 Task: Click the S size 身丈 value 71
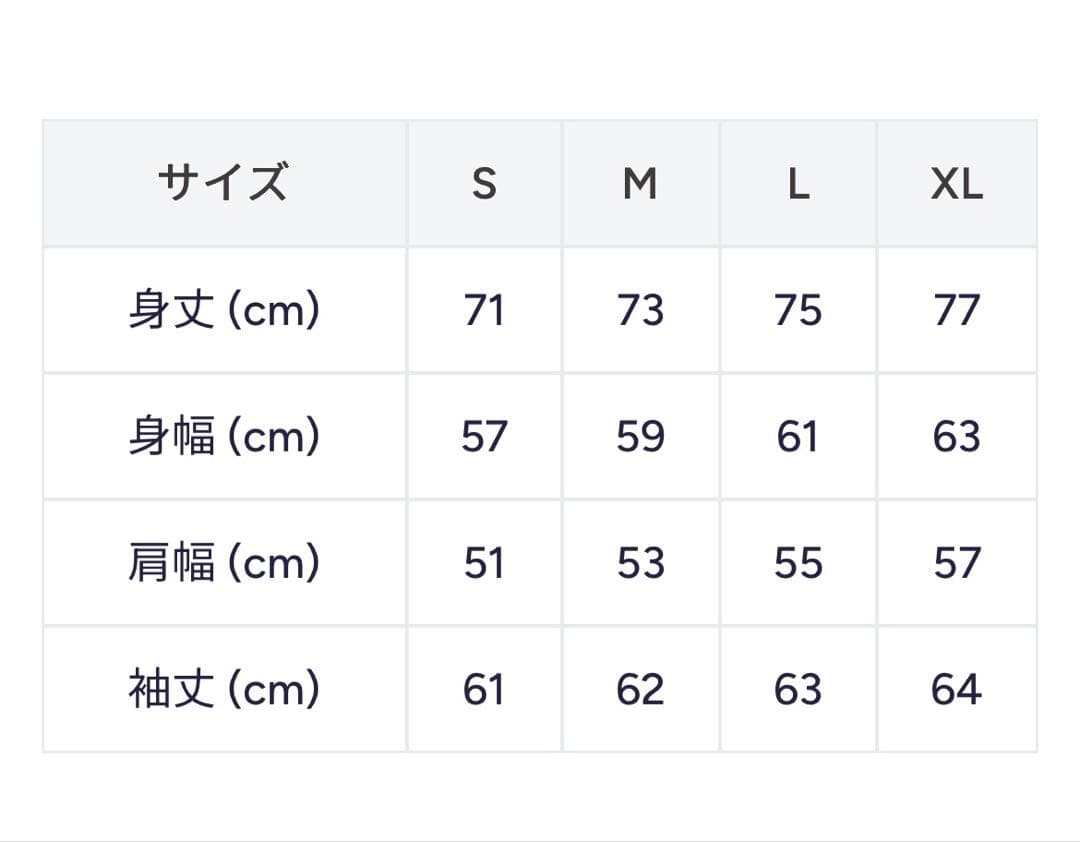(x=484, y=310)
